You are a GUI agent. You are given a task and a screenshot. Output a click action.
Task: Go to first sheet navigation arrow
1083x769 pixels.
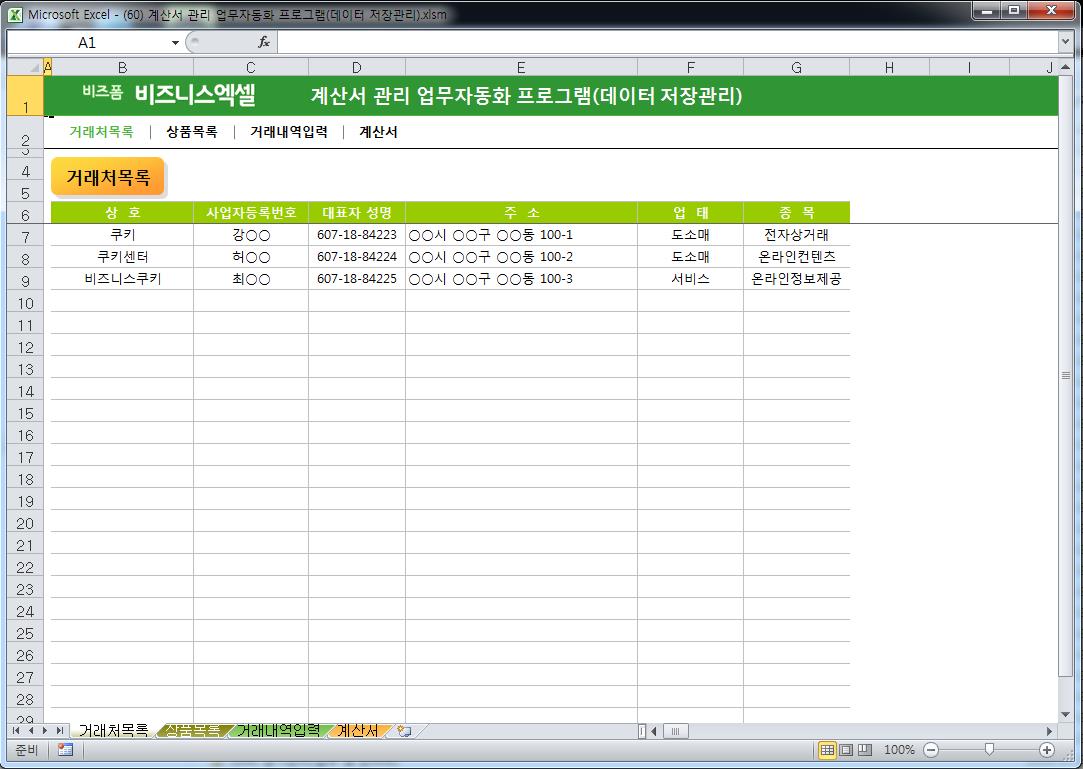coord(16,730)
